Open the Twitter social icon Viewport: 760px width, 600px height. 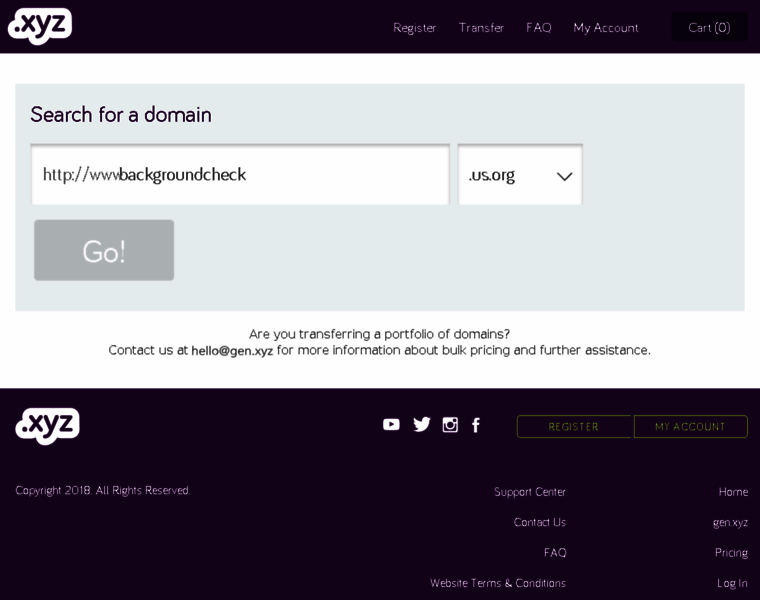point(422,424)
